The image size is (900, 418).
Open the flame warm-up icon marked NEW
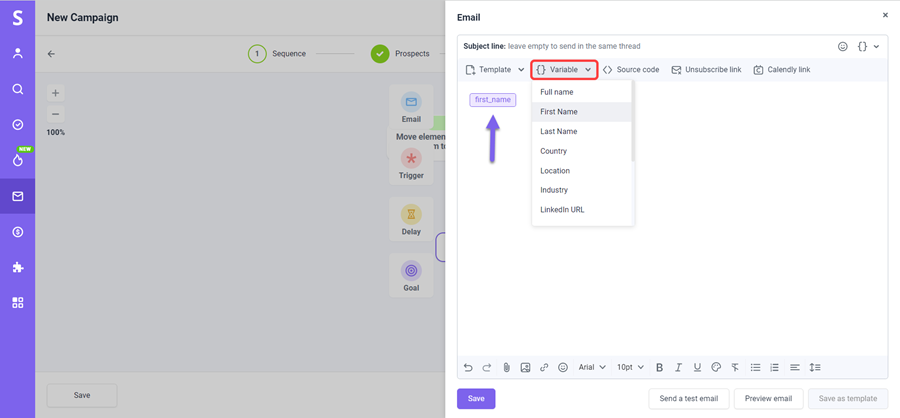click(x=18, y=160)
